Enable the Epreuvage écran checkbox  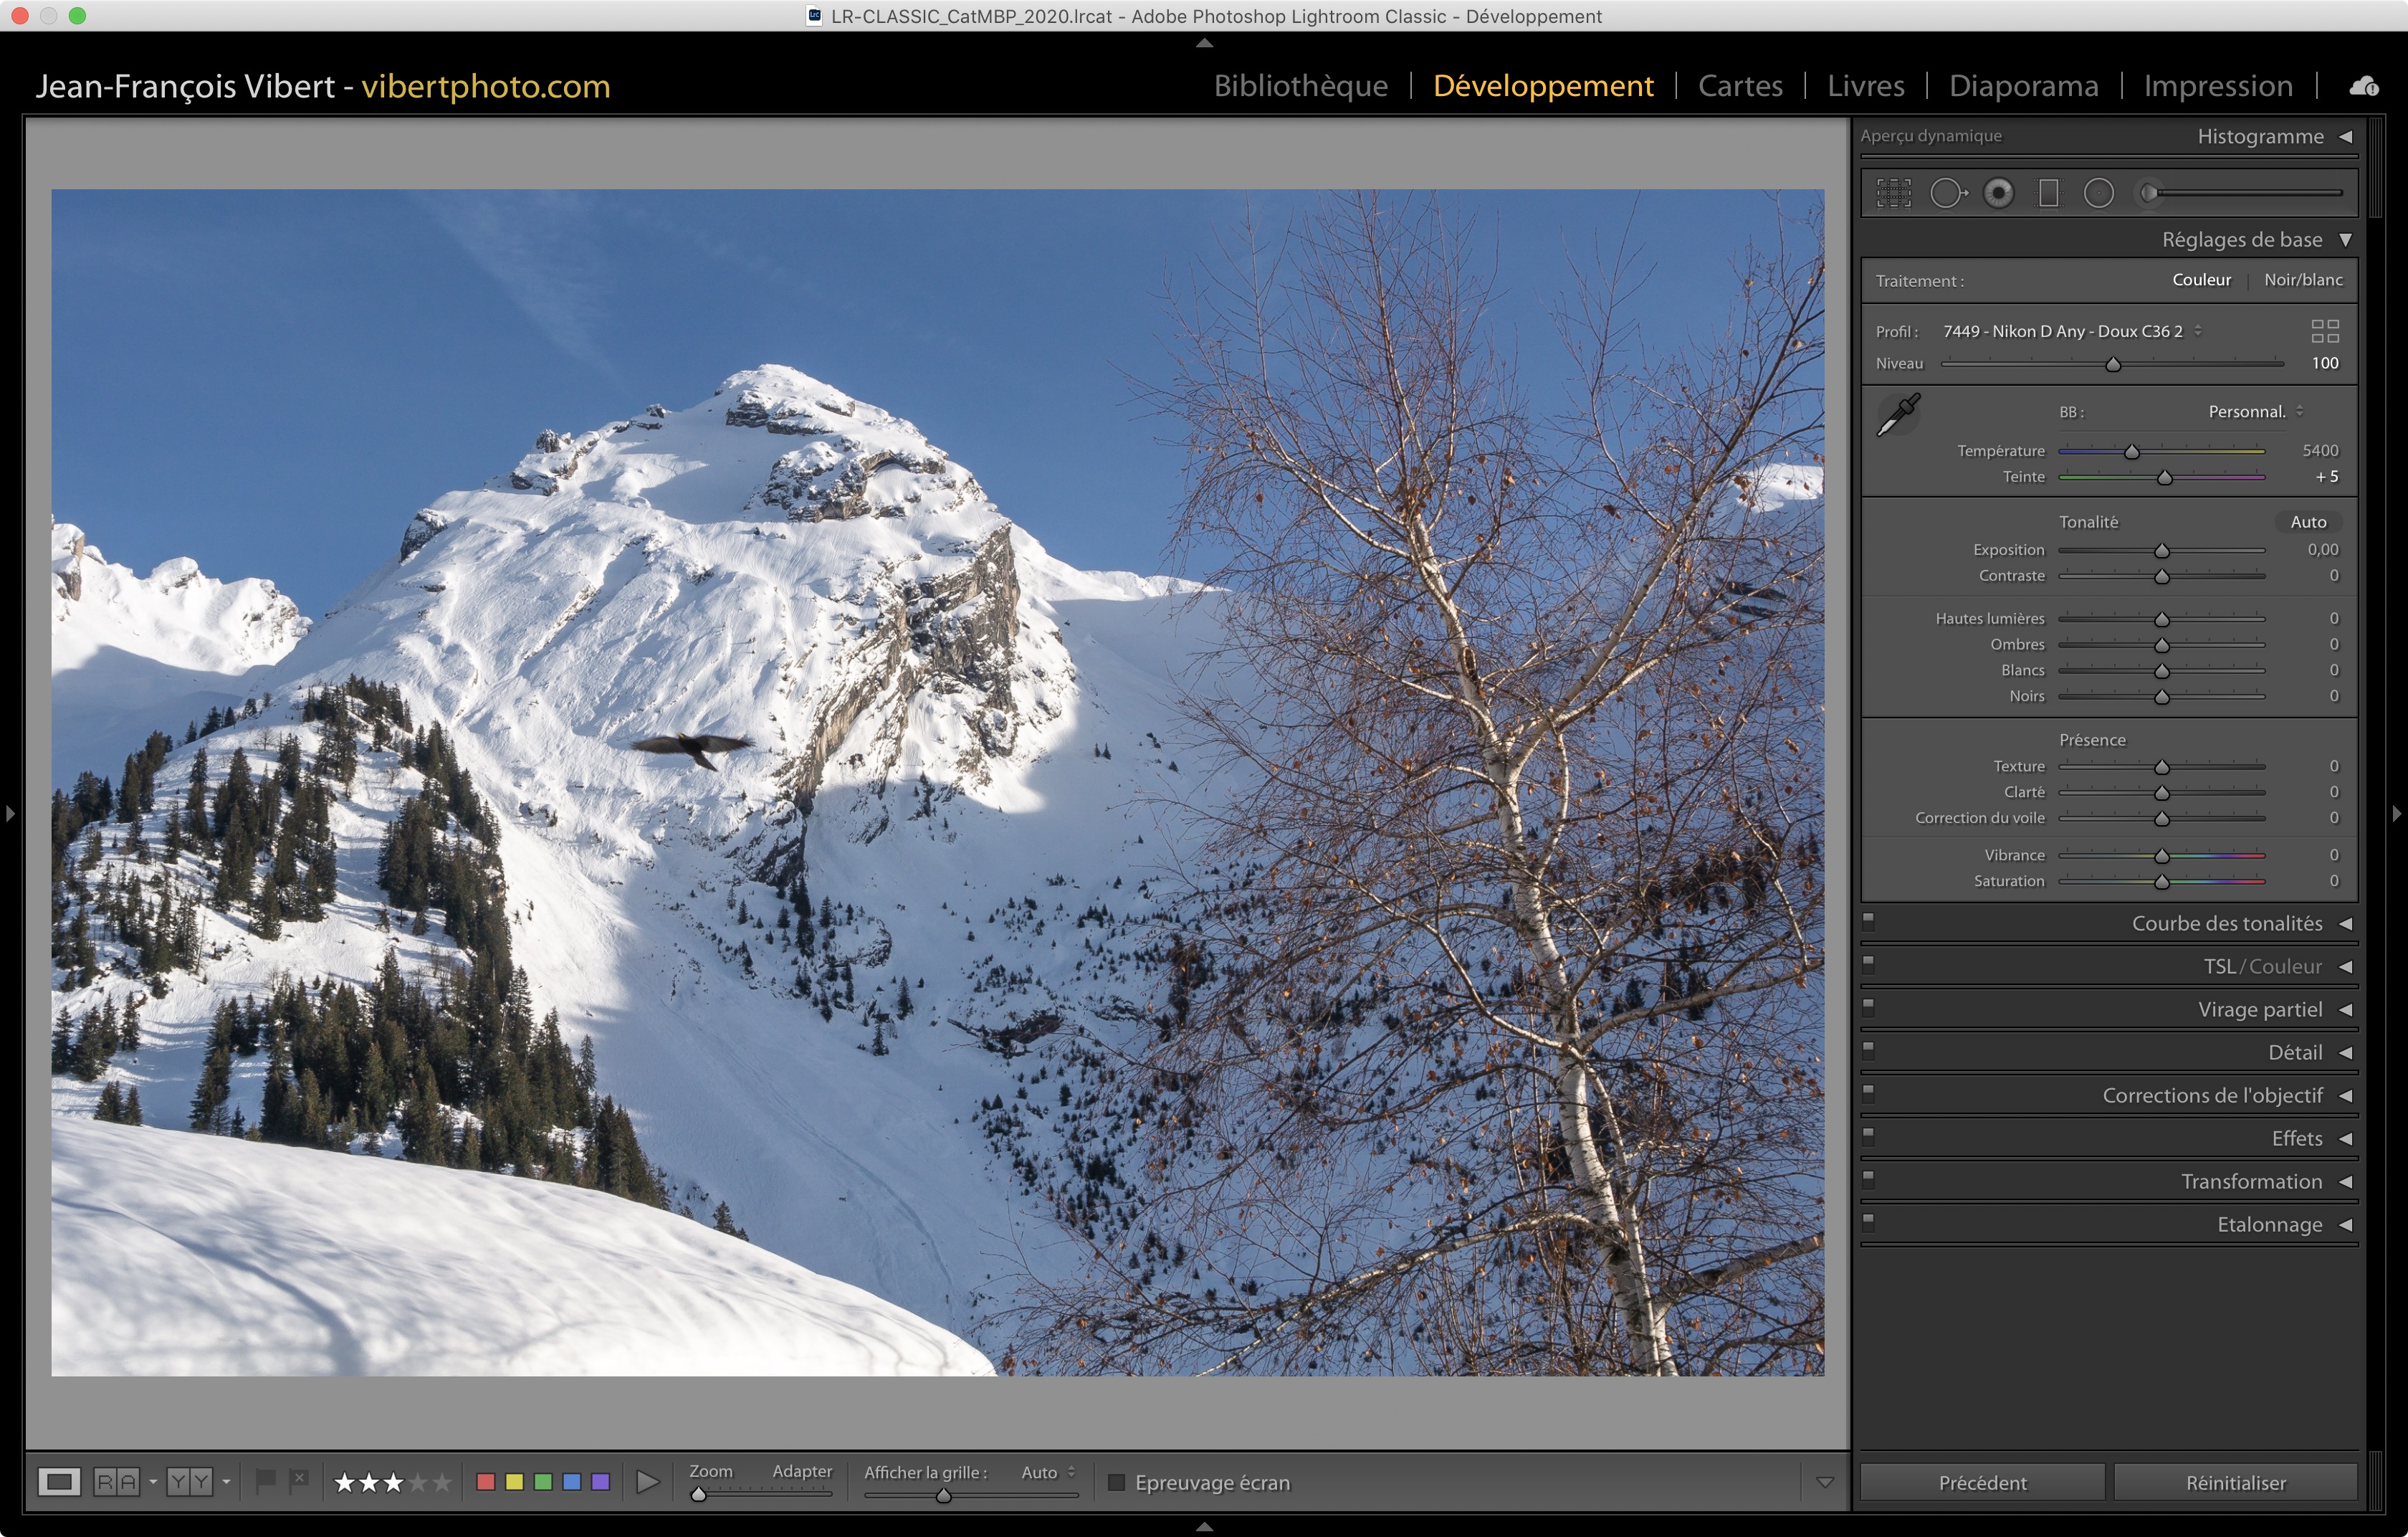[1117, 1482]
